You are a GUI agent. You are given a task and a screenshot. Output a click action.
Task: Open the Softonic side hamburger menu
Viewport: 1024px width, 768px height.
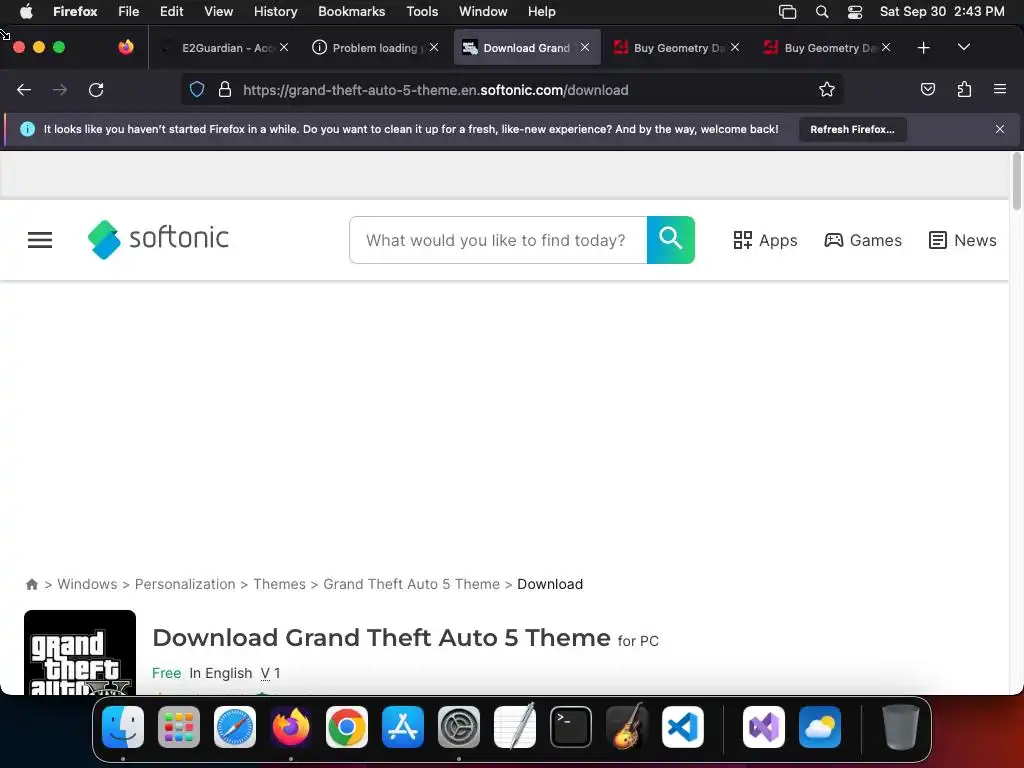(40, 240)
